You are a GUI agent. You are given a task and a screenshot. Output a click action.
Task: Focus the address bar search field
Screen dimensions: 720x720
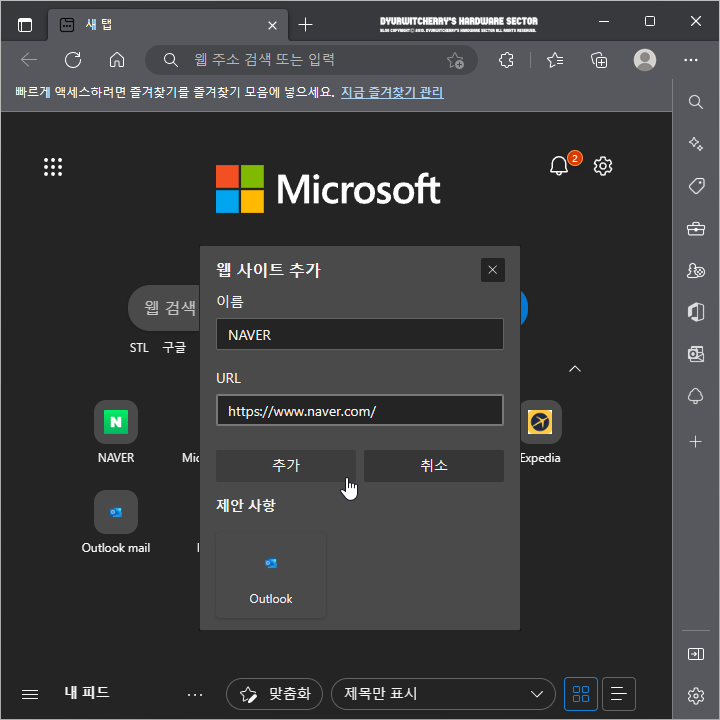click(x=311, y=60)
